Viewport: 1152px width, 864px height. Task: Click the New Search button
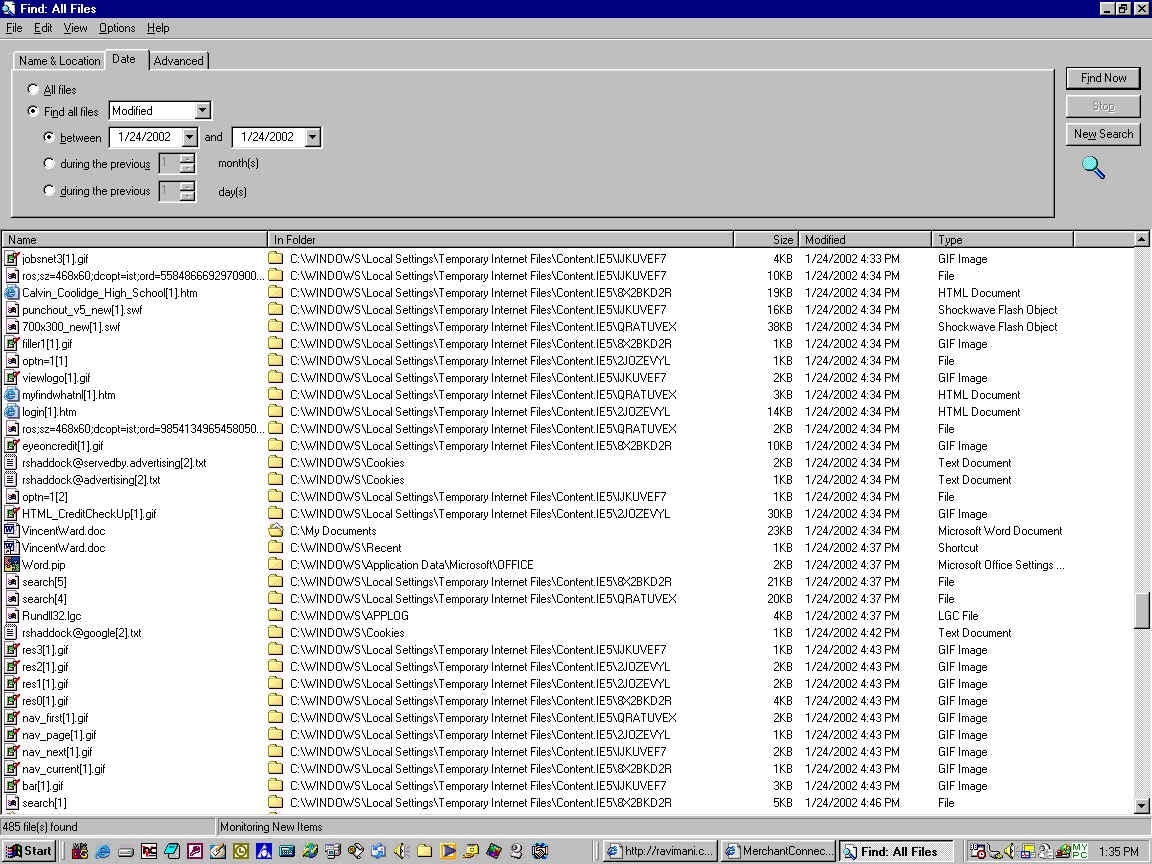click(x=1103, y=134)
